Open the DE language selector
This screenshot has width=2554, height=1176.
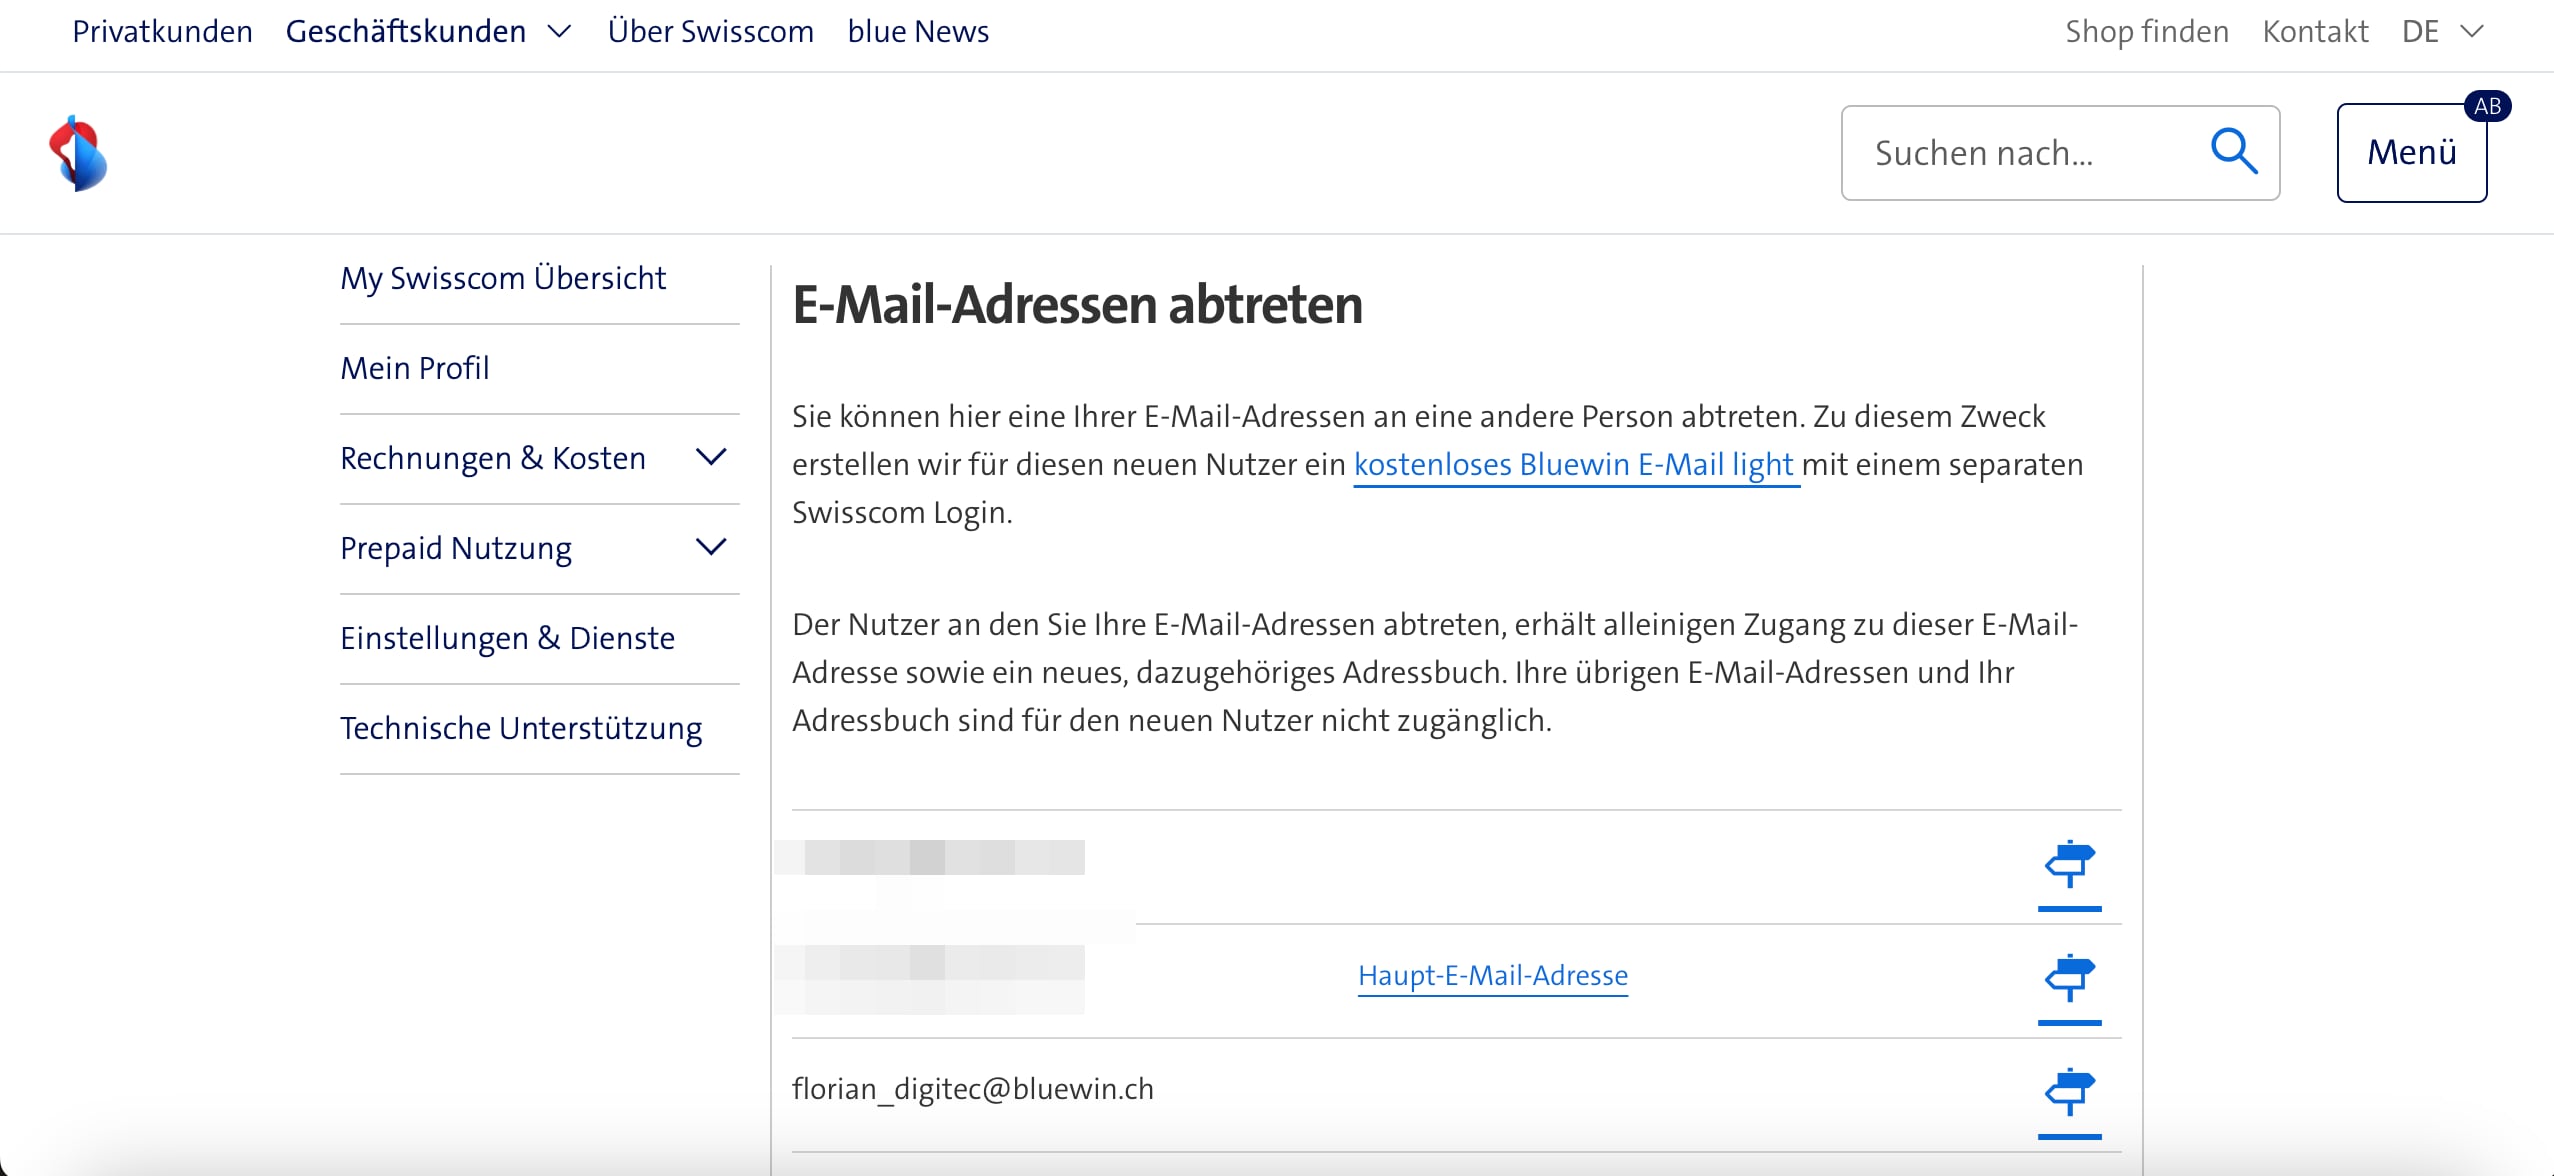point(2441,32)
